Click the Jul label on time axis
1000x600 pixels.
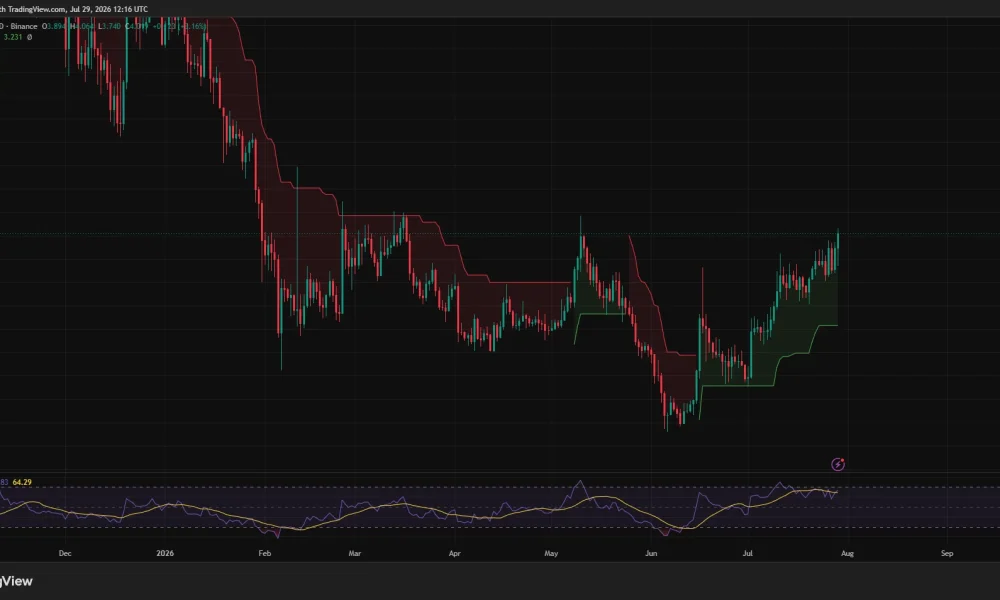(747, 553)
